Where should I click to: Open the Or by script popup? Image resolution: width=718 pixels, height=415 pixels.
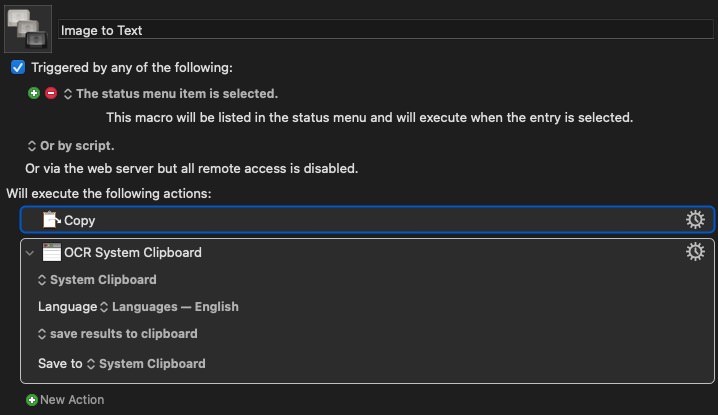[71, 146]
